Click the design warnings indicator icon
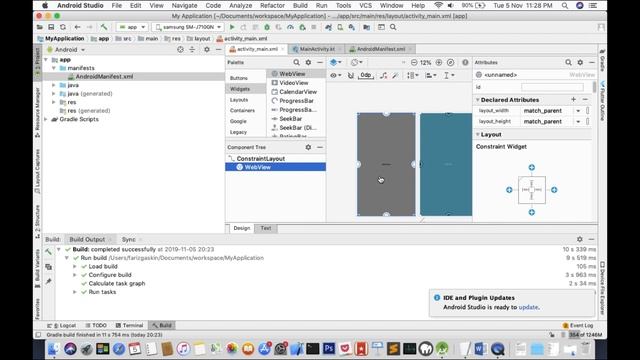The image size is (640, 360). pyautogui.click(x=465, y=62)
